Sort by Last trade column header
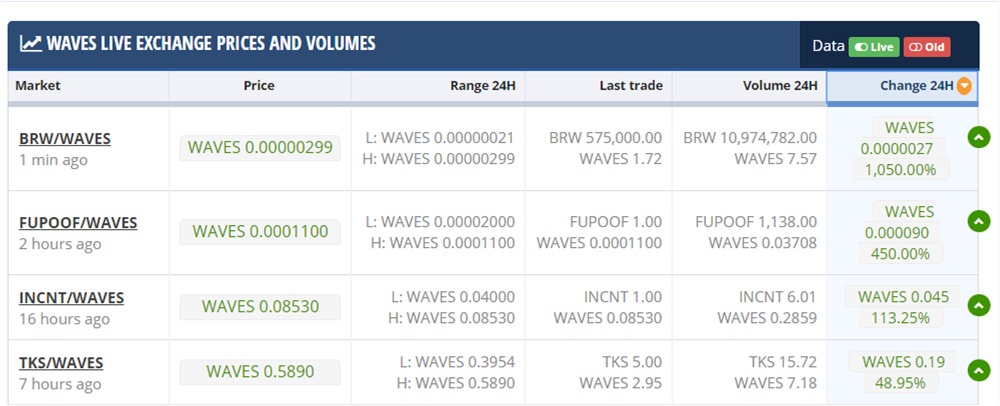Screen dimensions: 1000x406 [599, 86]
